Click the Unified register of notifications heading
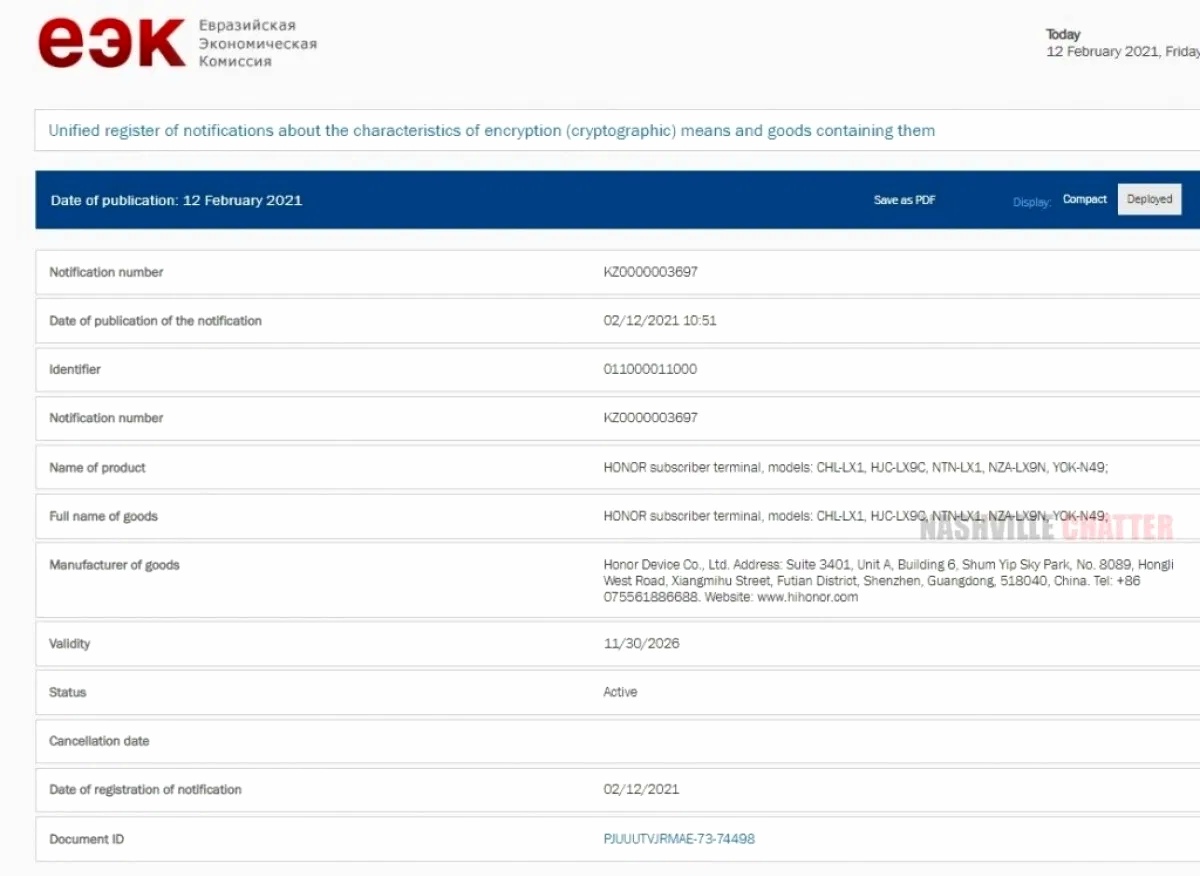This screenshot has height=876, width=1200. 491,131
